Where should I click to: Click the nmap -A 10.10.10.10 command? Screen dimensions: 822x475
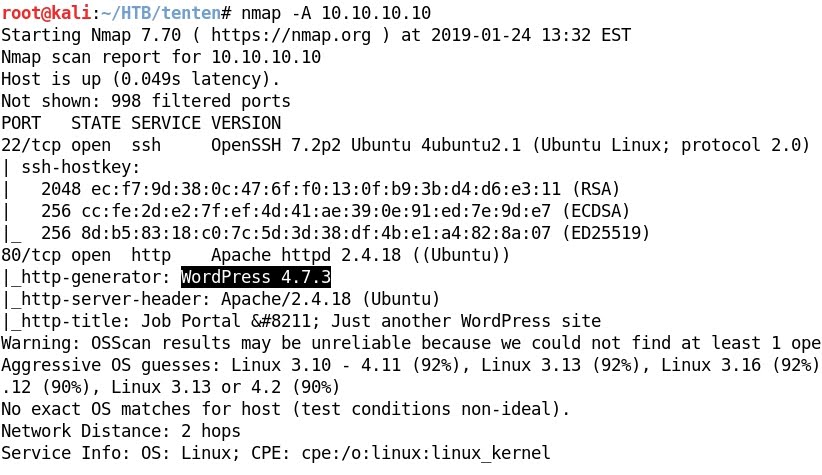(x=336, y=13)
